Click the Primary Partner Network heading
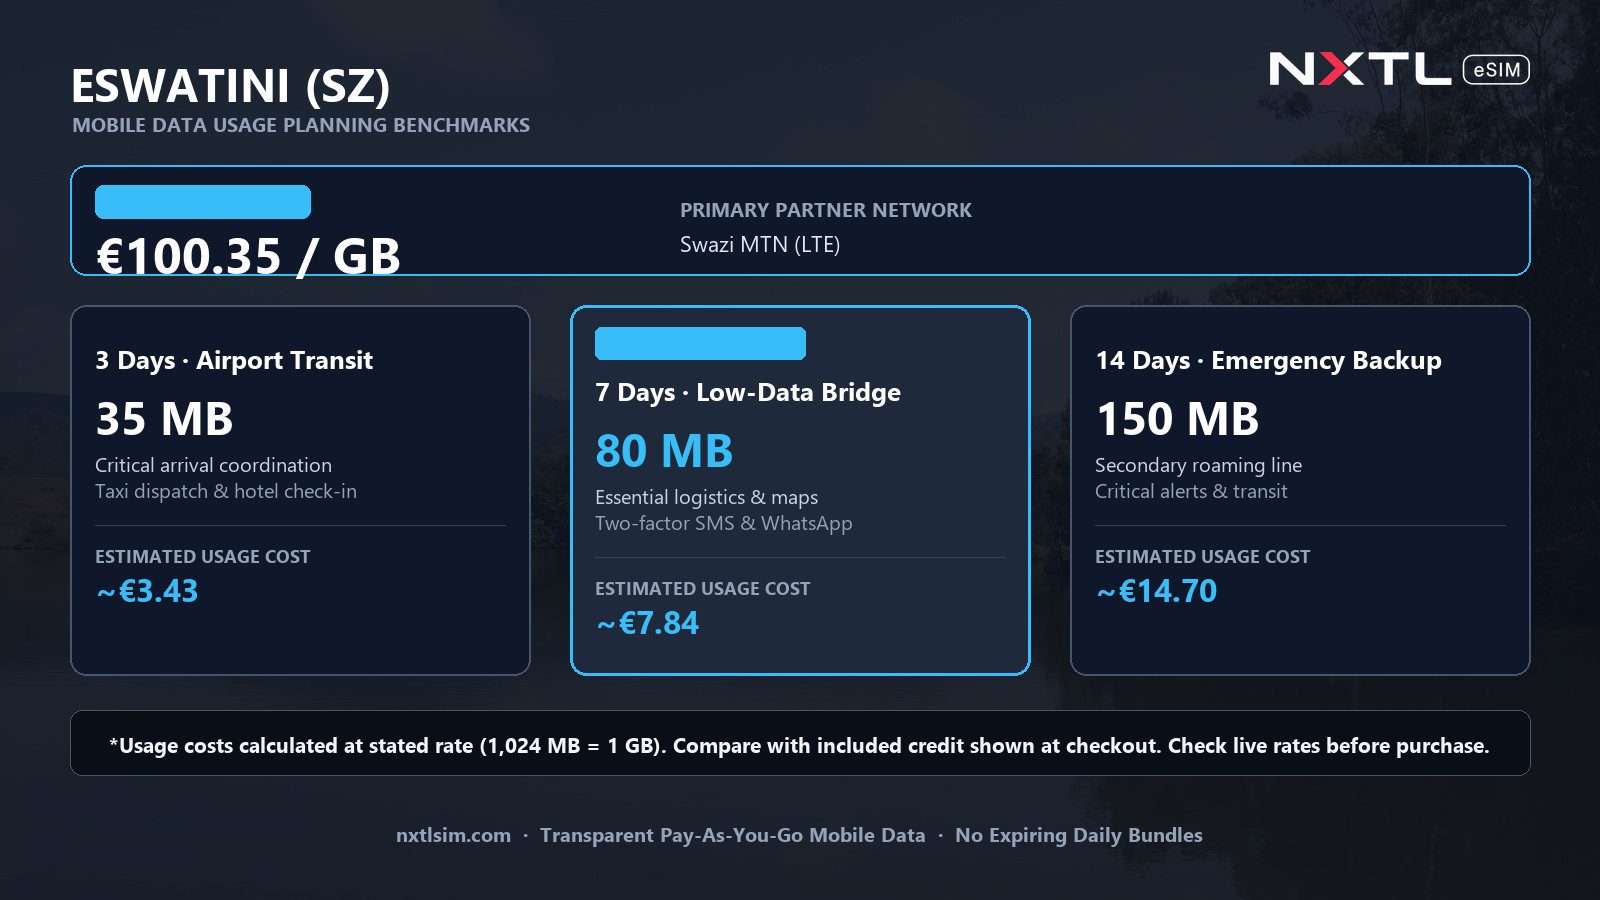This screenshot has height=900, width=1600. click(x=826, y=210)
